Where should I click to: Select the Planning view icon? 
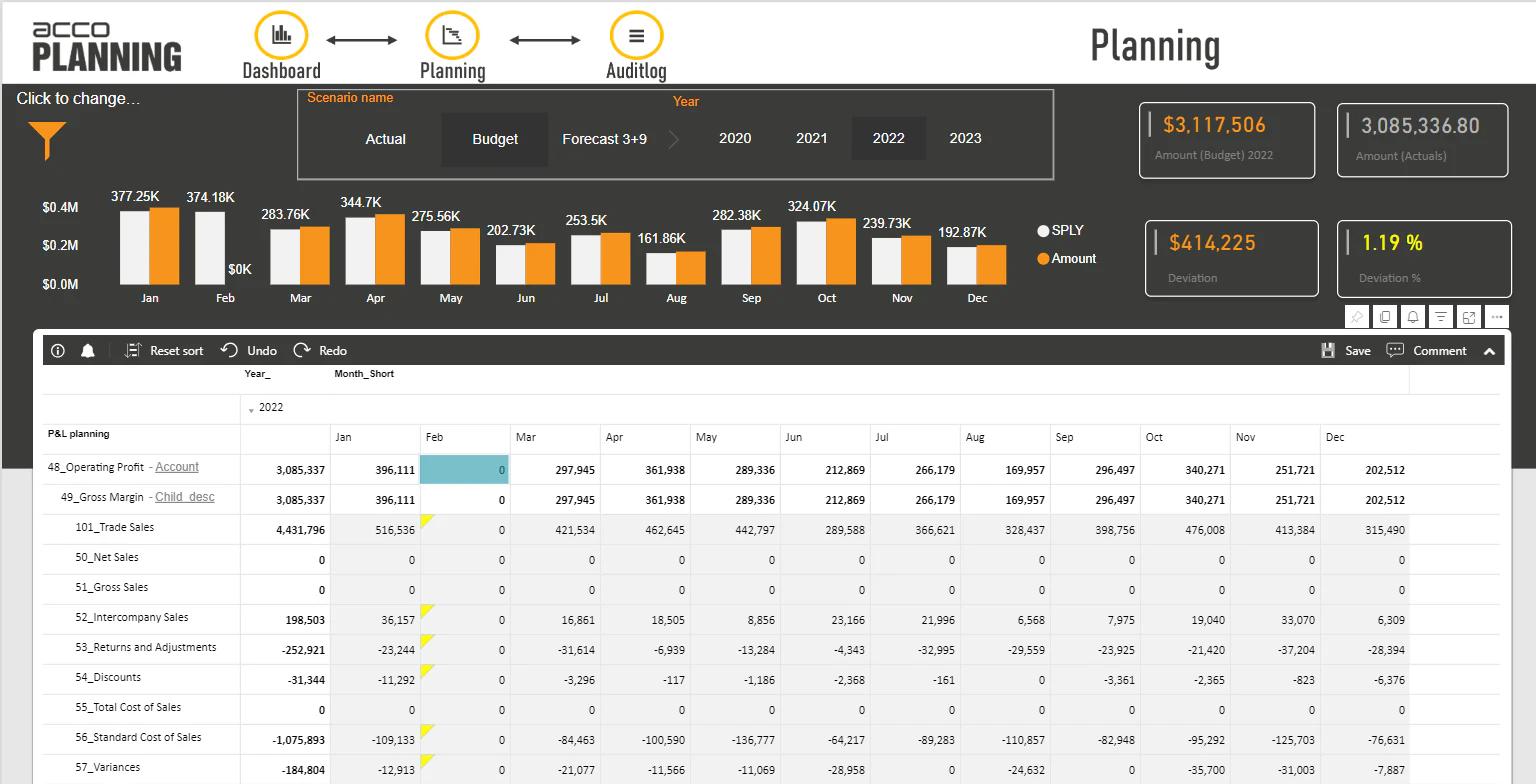pyautogui.click(x=452, y=34)
